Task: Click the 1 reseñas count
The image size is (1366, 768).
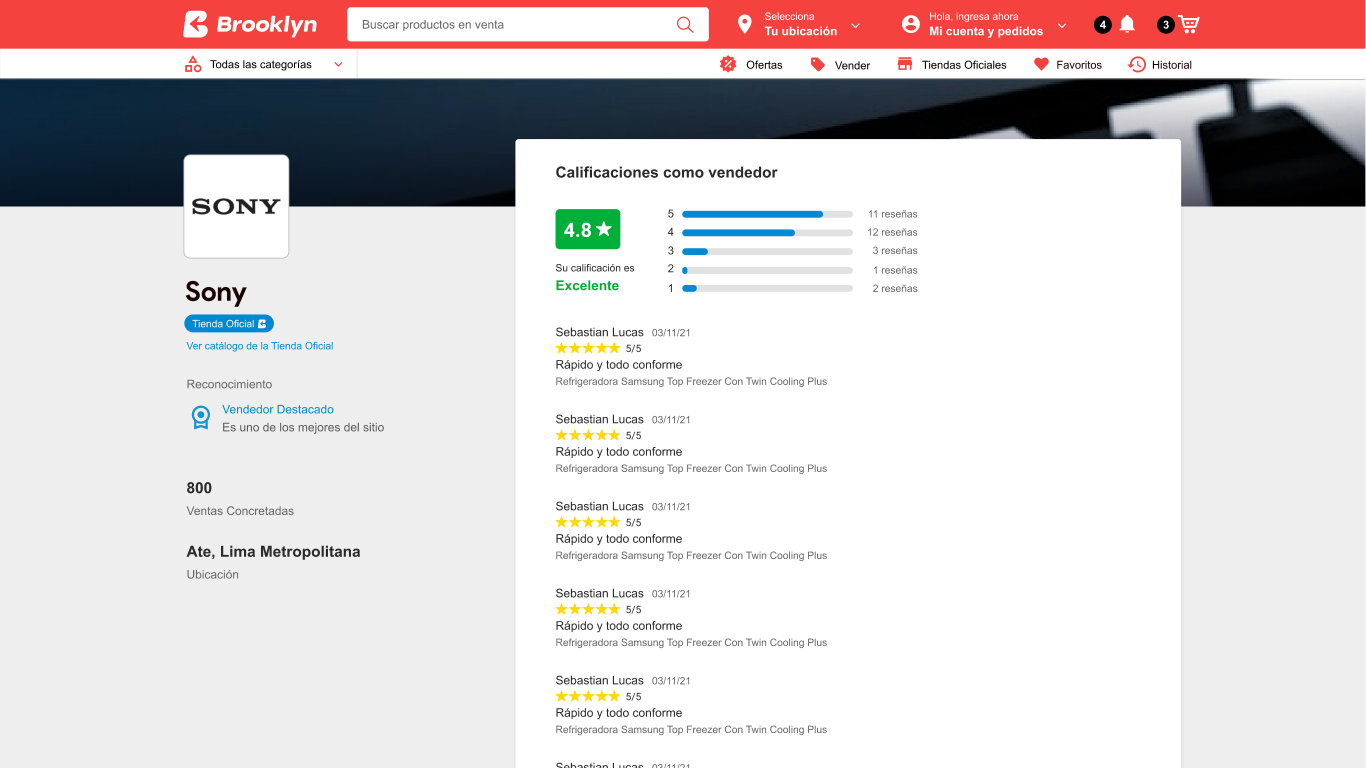Action: [x=895, y=270]
